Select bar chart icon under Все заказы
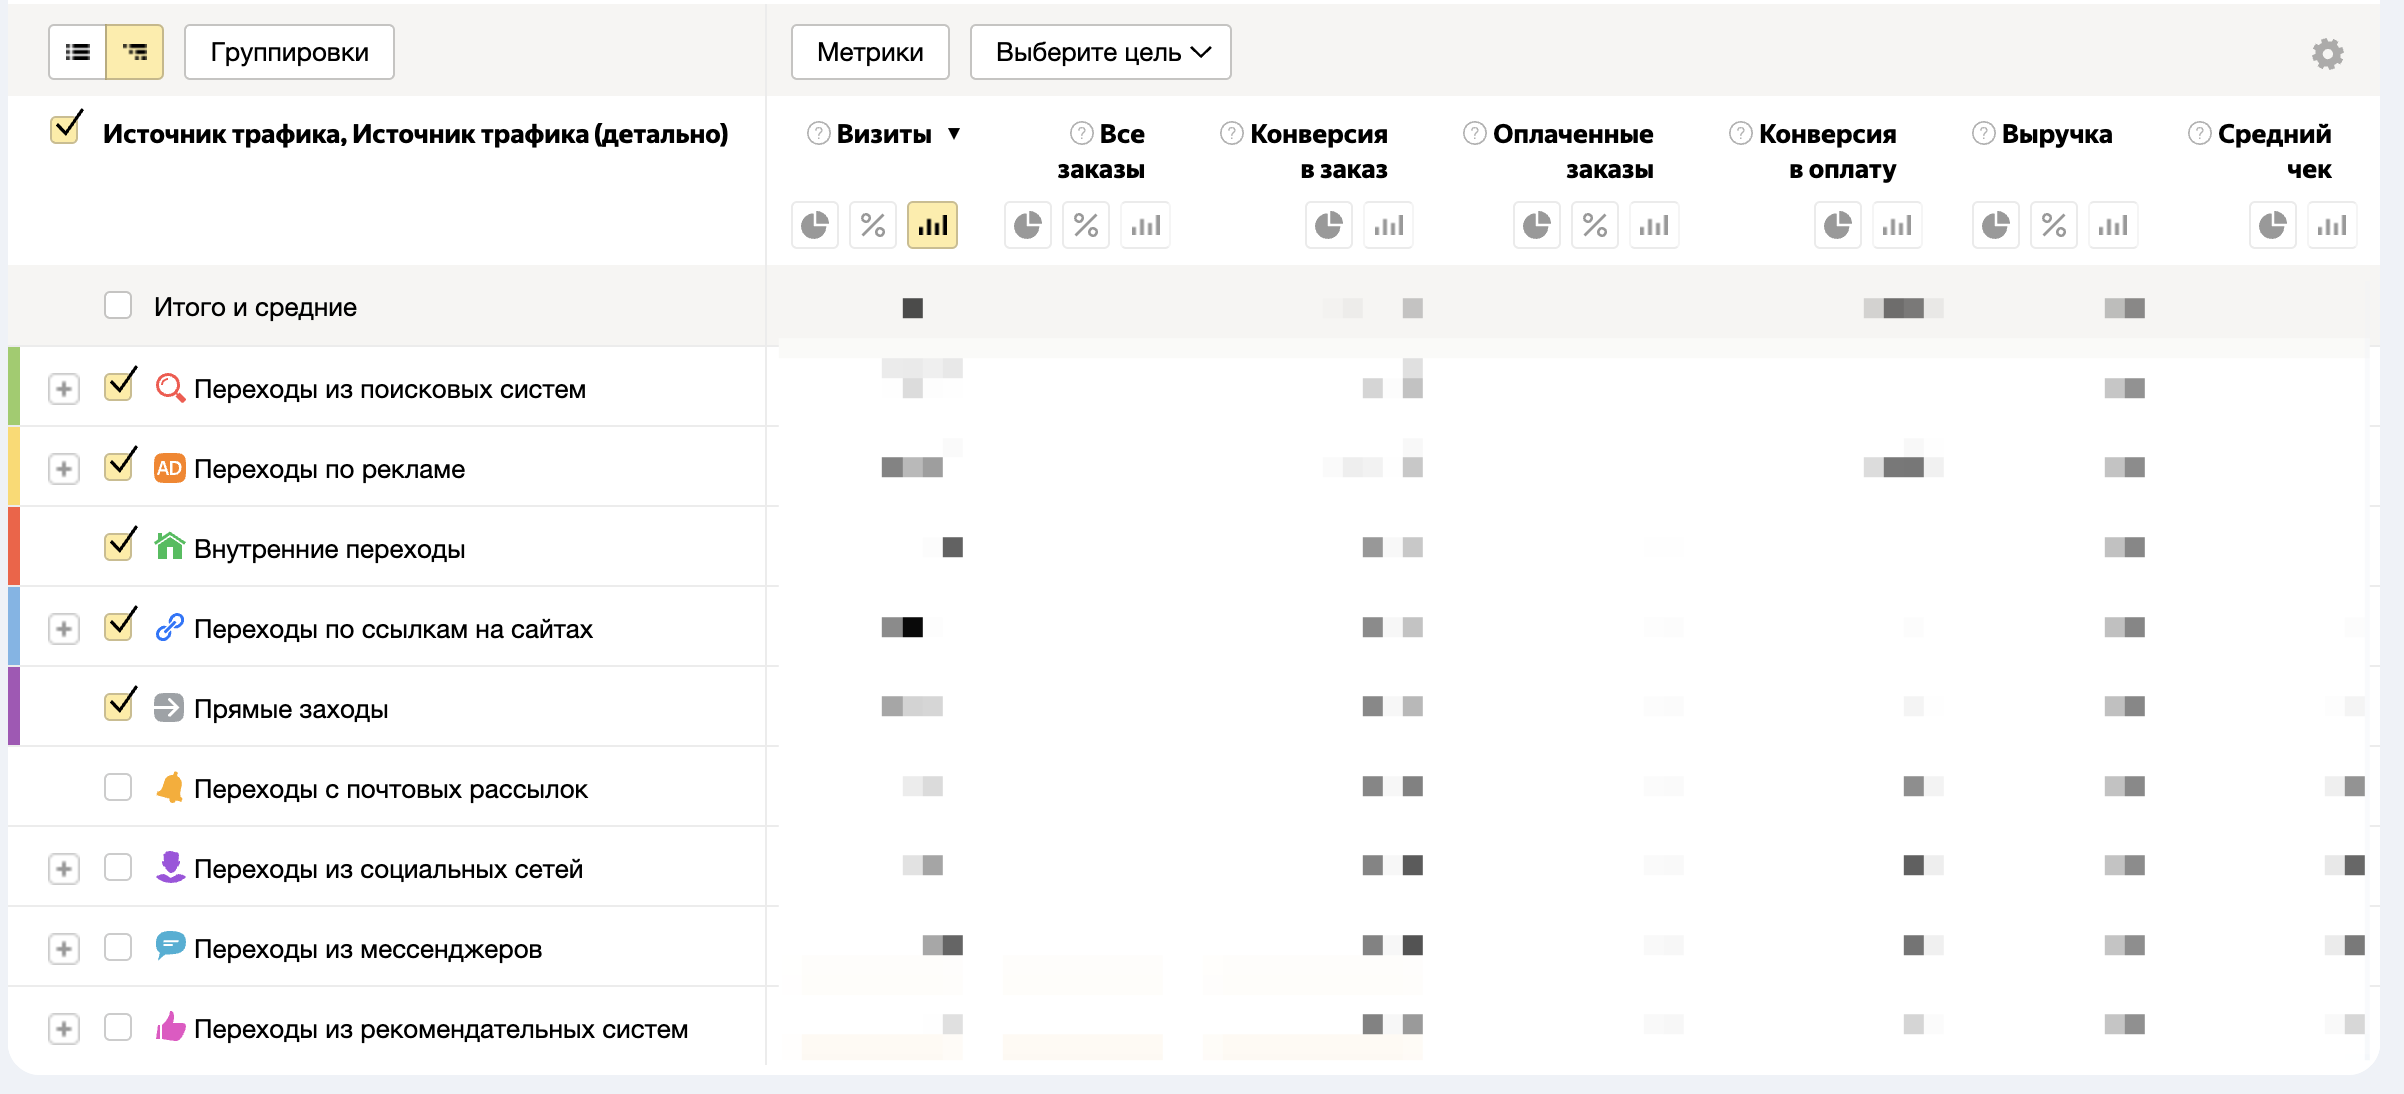The image size is (2404, 1094). pyautogui.click(x=1145, y=225)
